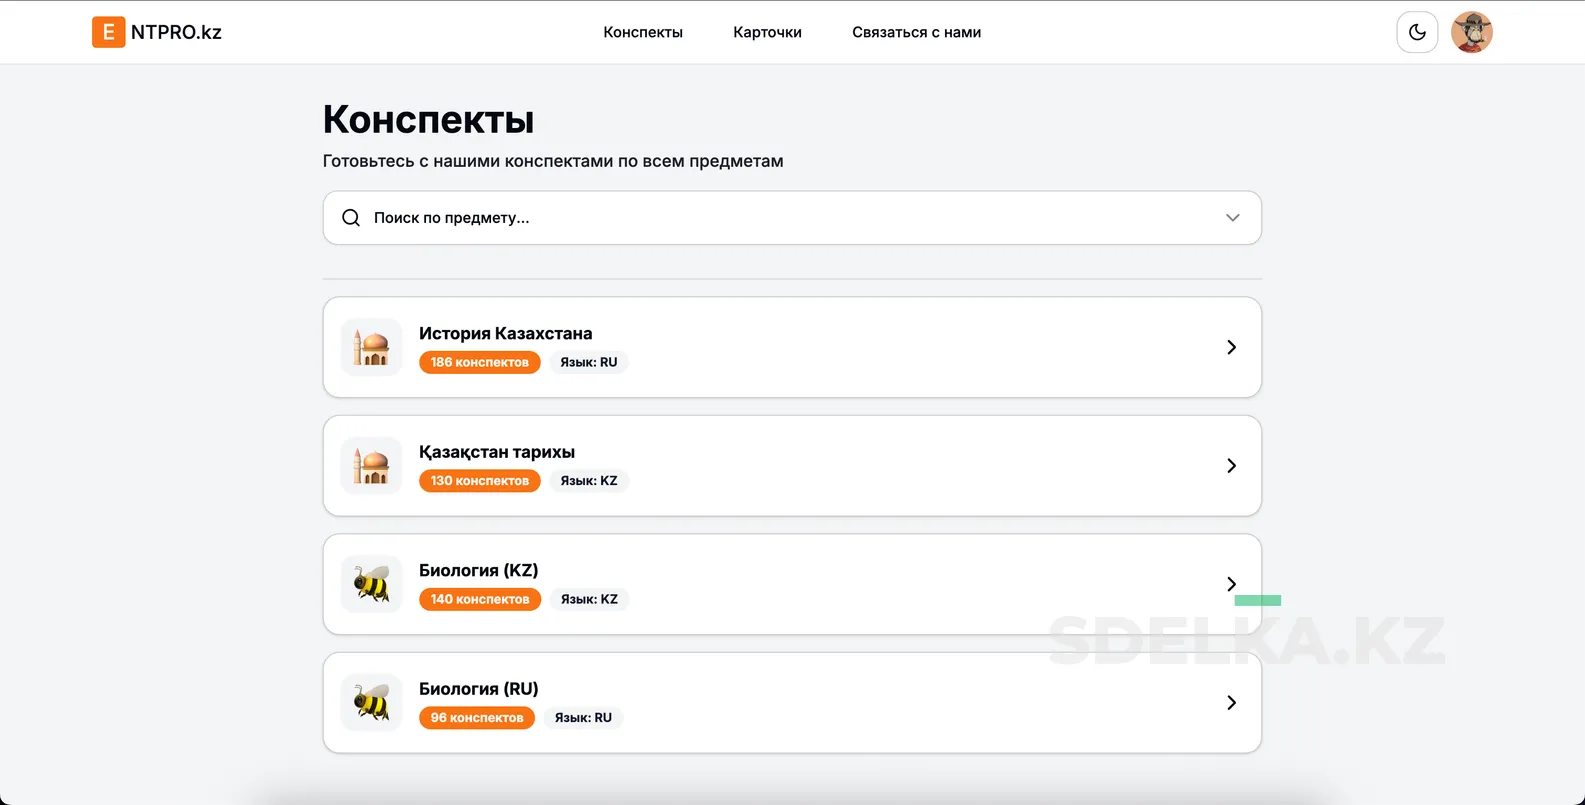Click the 186 конспектов orange badge
The width and height of the screenshot is (1585, 805).
tap(480, 362)
